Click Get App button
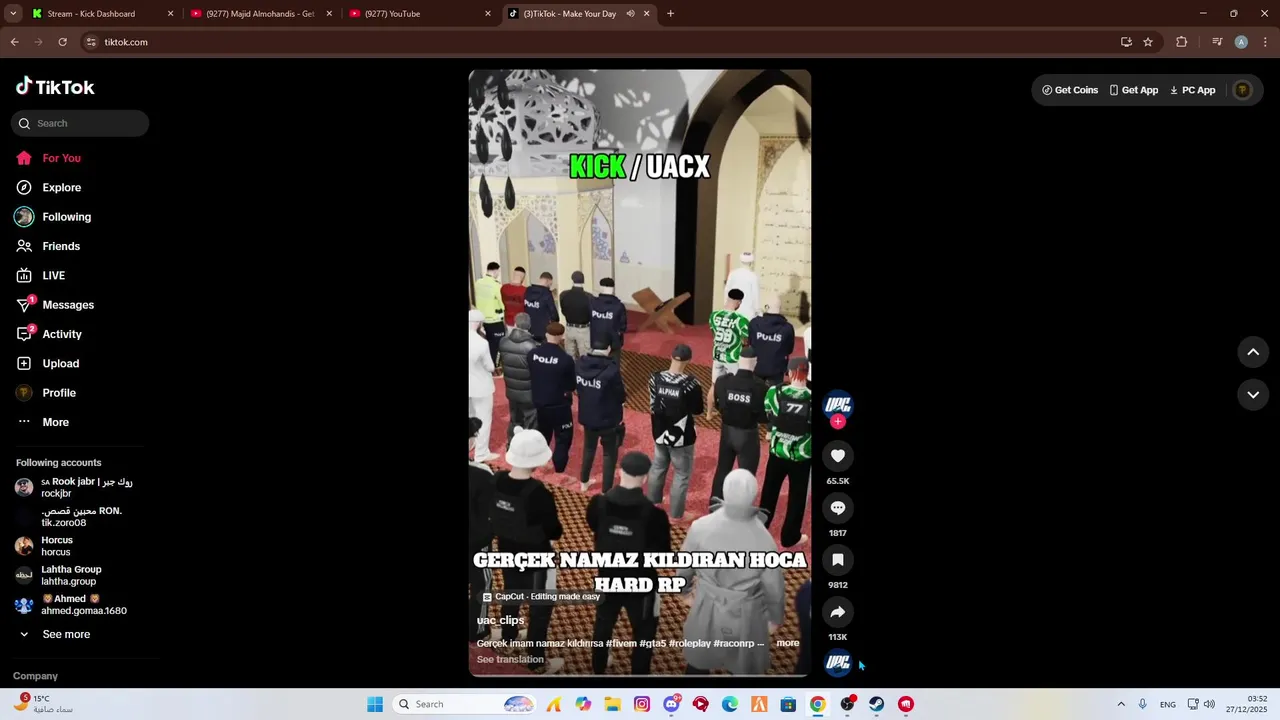The image size is (1280, 720). 1133,90
